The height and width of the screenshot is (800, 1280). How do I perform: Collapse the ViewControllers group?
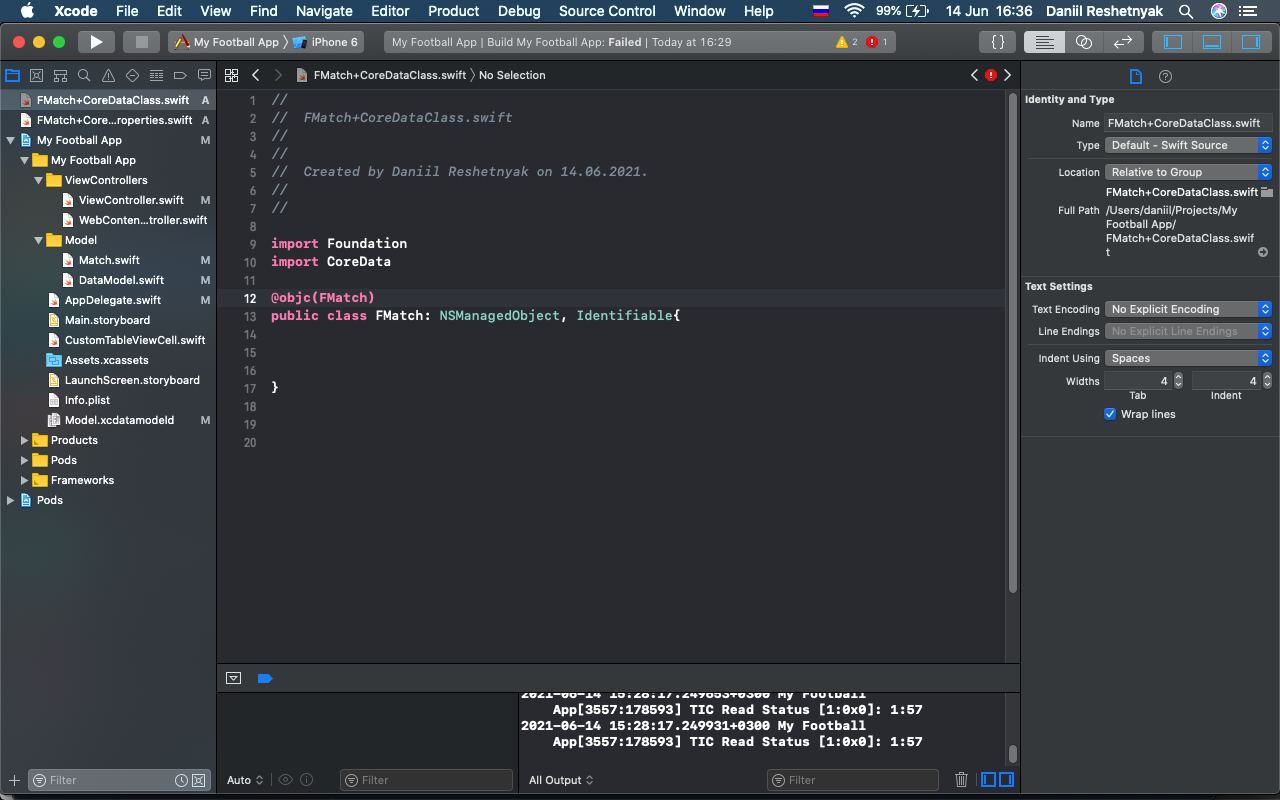pos(39,180)
